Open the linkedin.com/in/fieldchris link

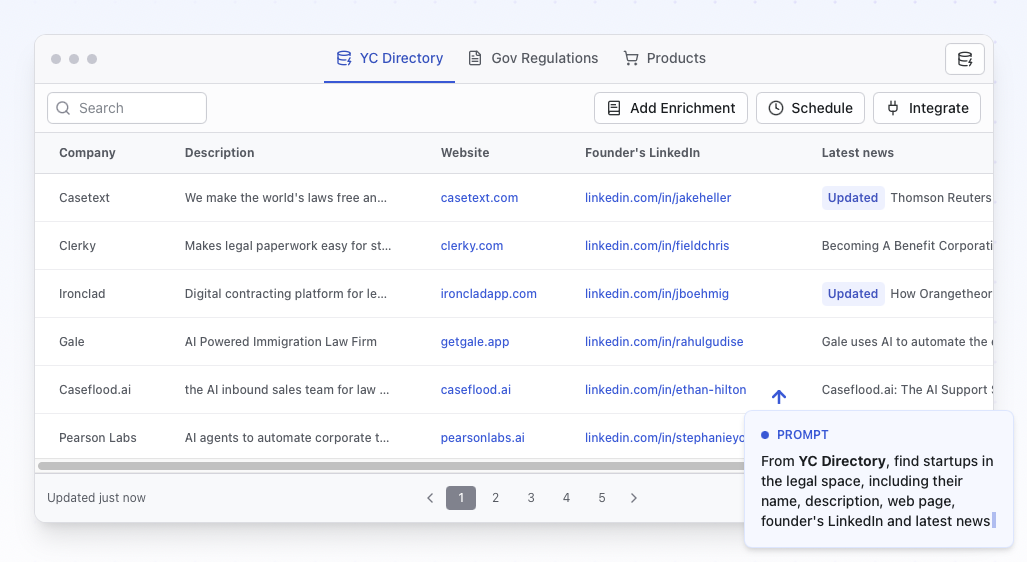[657, 246]
